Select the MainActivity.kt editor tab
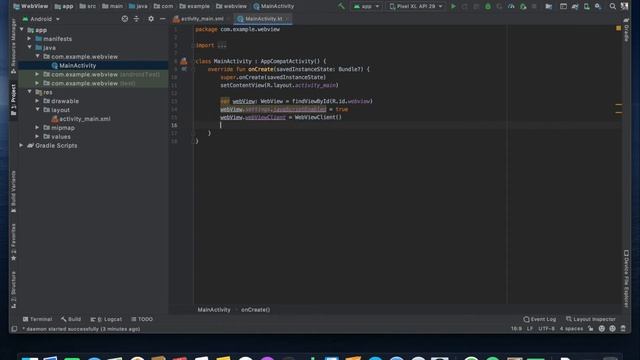Viewport: 640px width, 360px height. (x=262, y=19)
